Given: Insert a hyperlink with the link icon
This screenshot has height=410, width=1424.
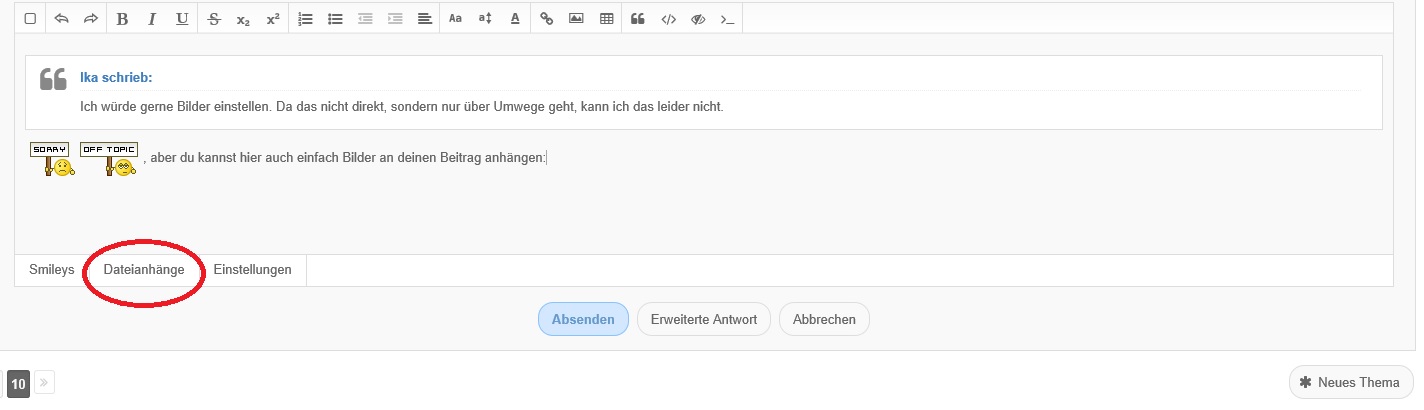Looking at the screenshot, I should coord(546,19).
